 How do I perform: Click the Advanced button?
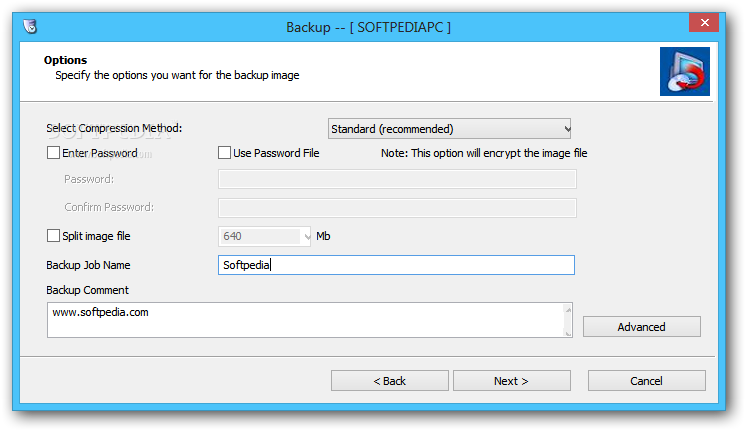click(642, 327)
